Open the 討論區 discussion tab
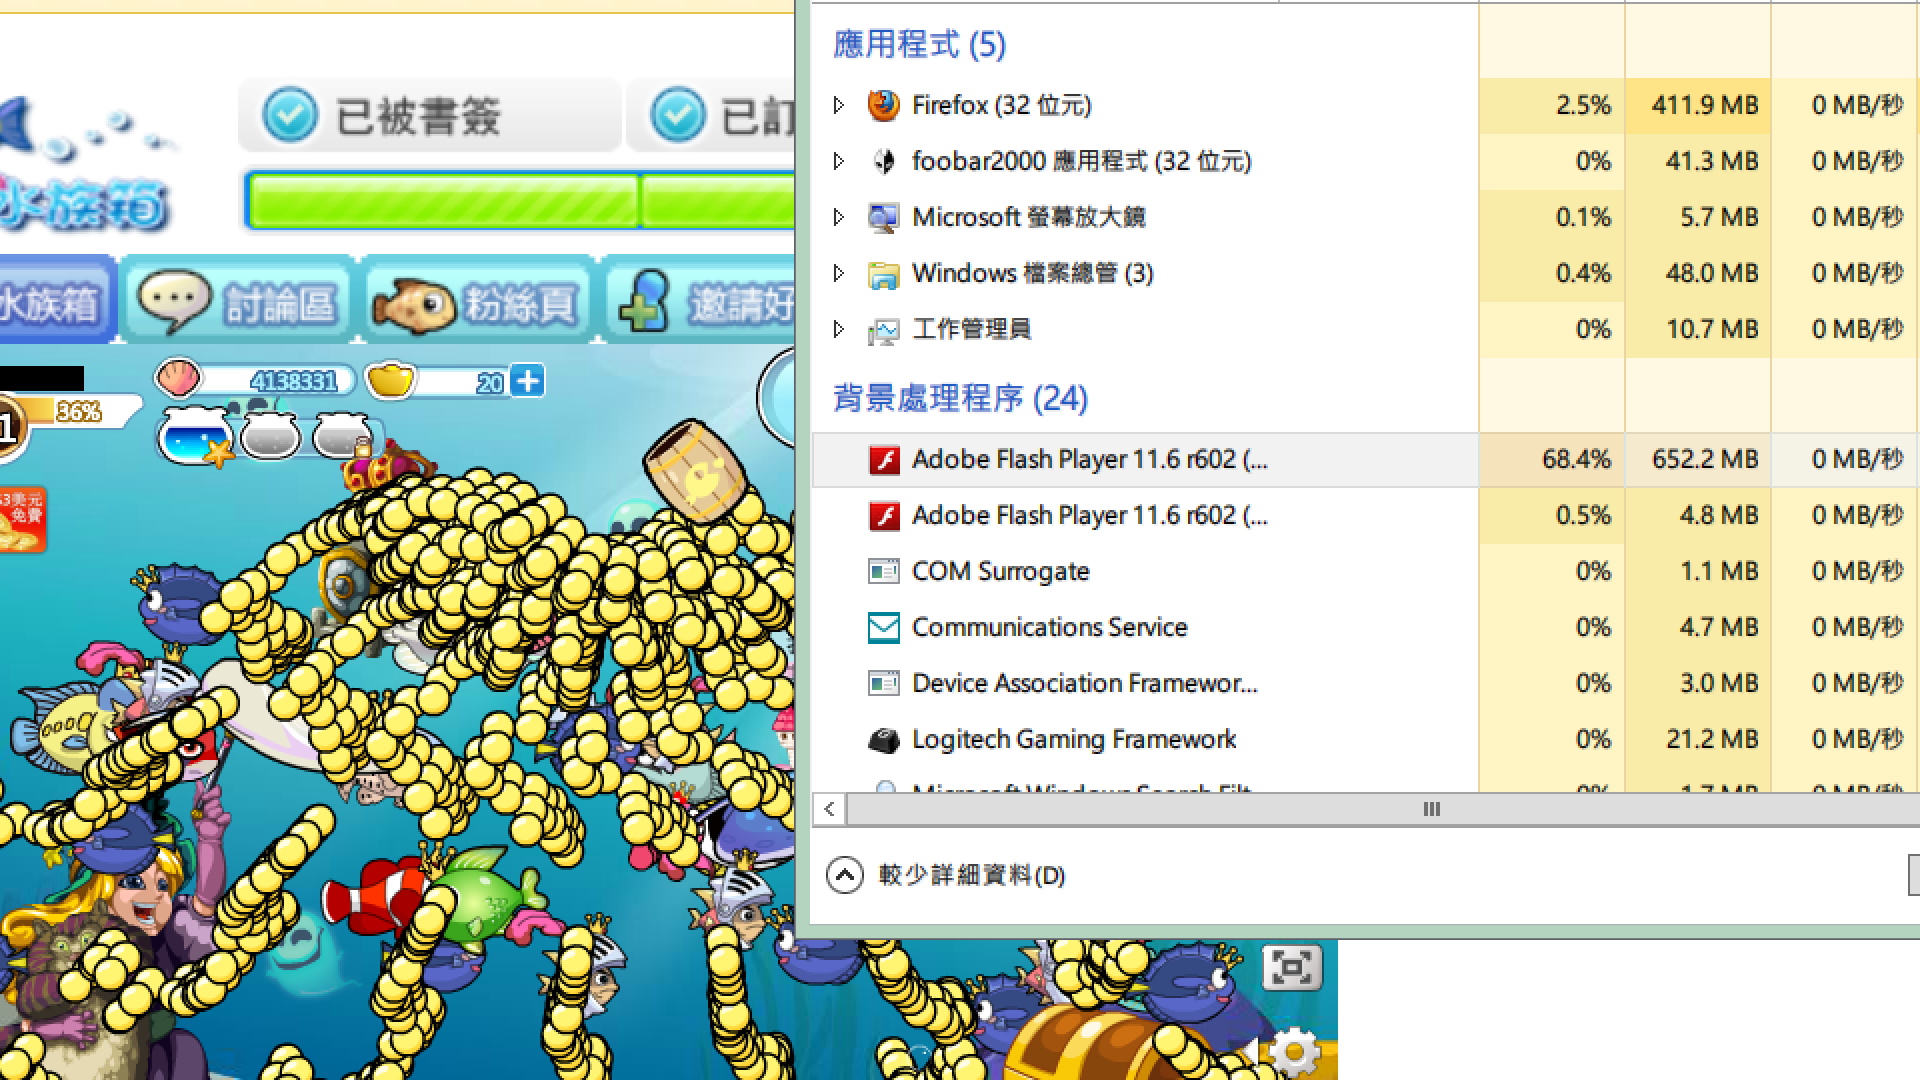Image resolution: width=1920 pixels, height=1080 pixels. pyautogui.click(x=238, y=302)
